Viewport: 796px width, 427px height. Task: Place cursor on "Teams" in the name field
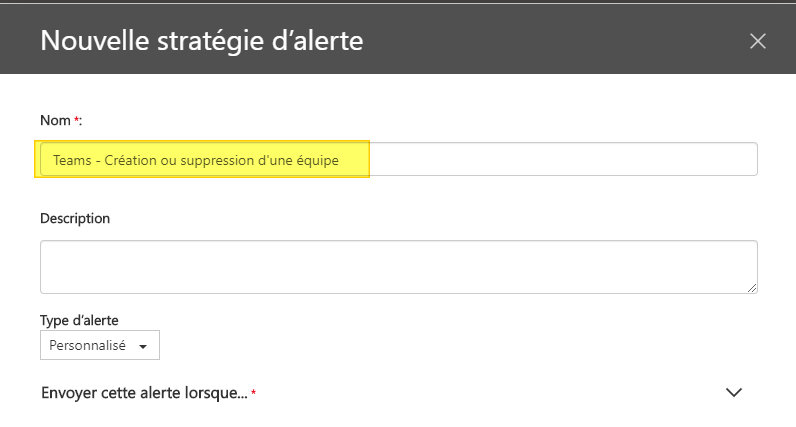click(x=72, y=160)
